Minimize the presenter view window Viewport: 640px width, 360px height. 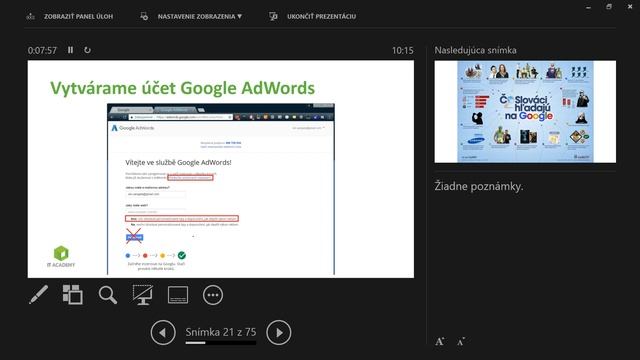[x=588, y=7]
